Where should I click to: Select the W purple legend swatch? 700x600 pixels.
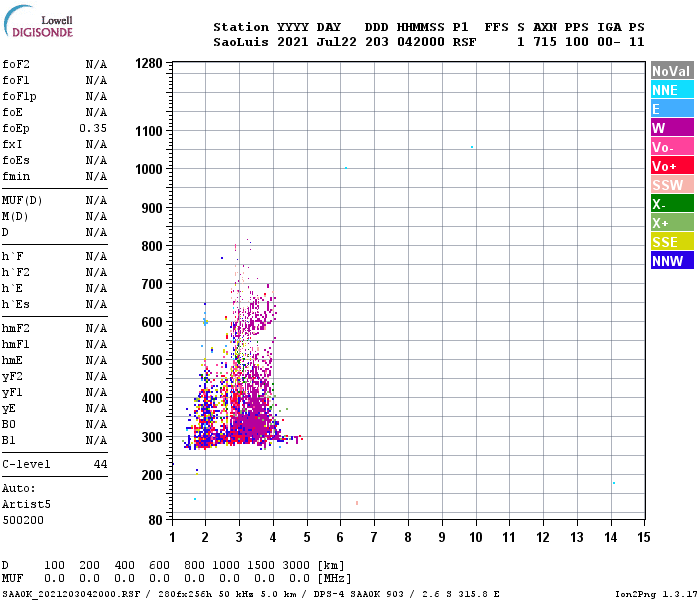point(672,128)
